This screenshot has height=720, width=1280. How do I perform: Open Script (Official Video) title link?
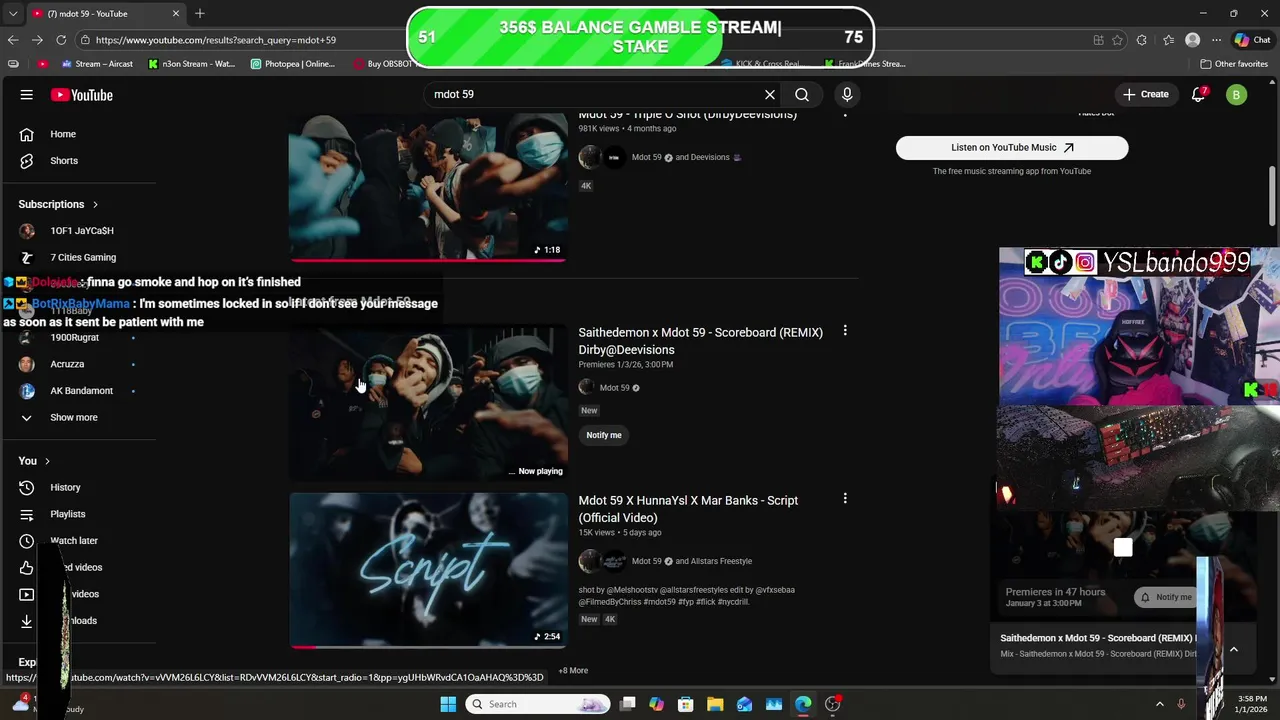point(688,509)
